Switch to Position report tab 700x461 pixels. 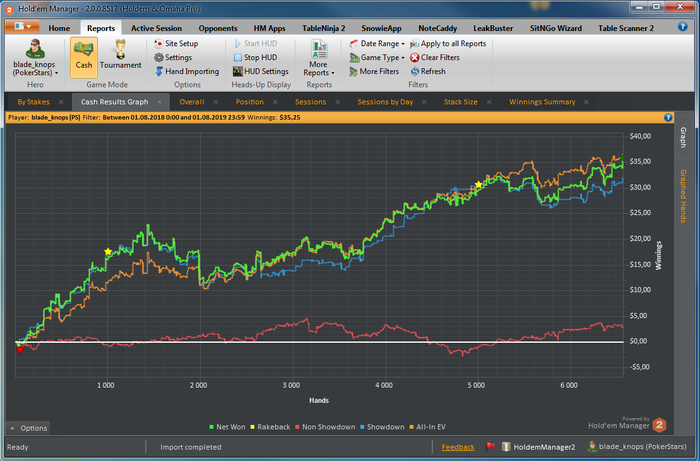(250, 102)
